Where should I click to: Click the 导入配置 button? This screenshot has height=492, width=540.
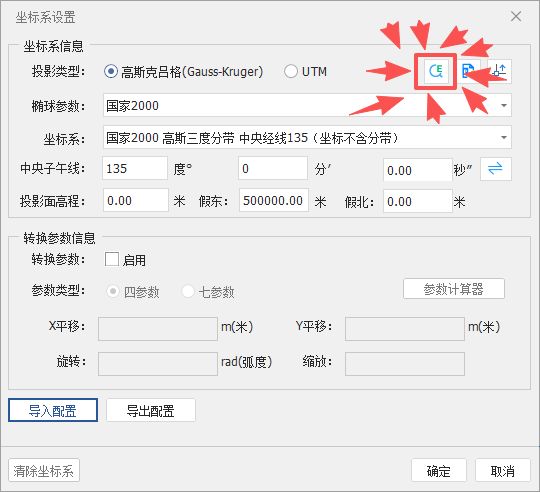click(53, 410)
